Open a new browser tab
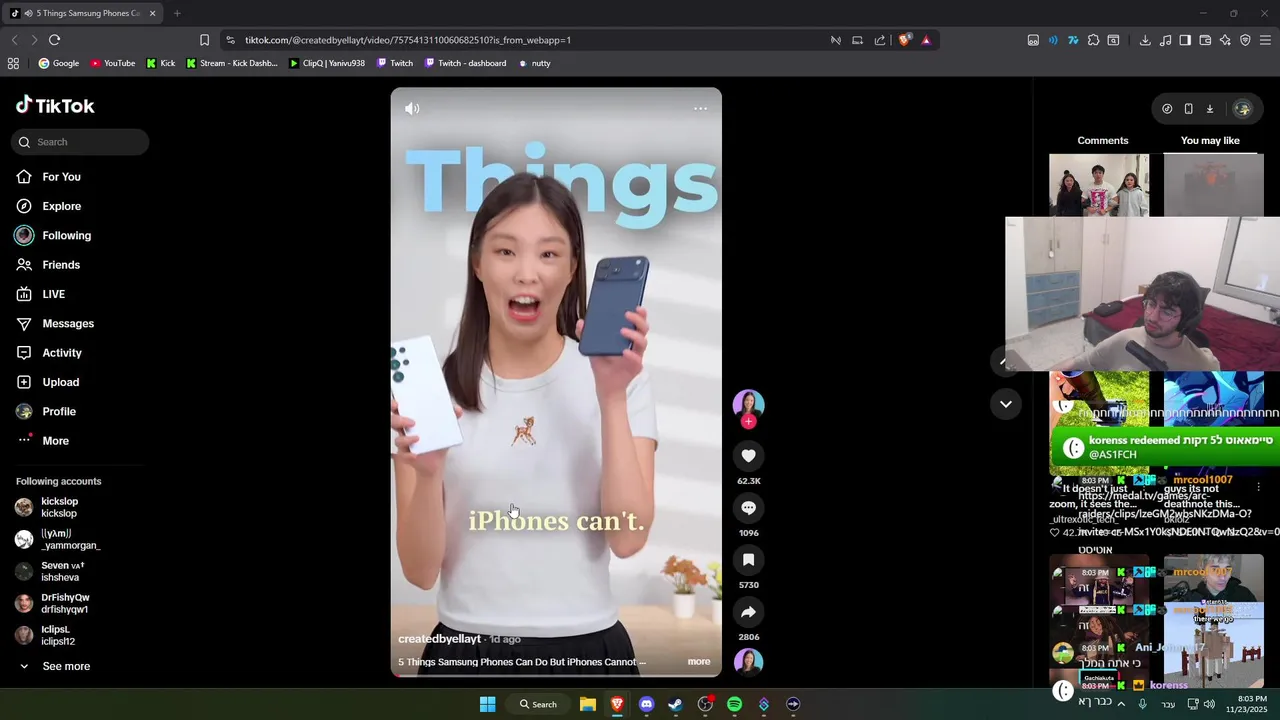The image size is (1280, 720). point(177,13)
